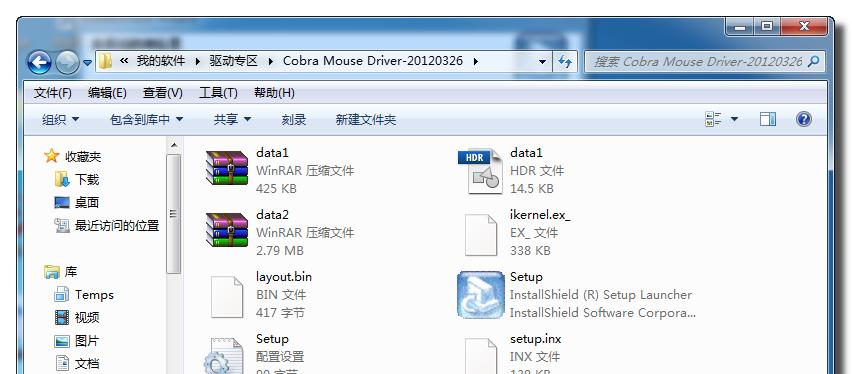Open the 包含到库中 dropdown
The image size is (852, 374).
coord(146,120)
